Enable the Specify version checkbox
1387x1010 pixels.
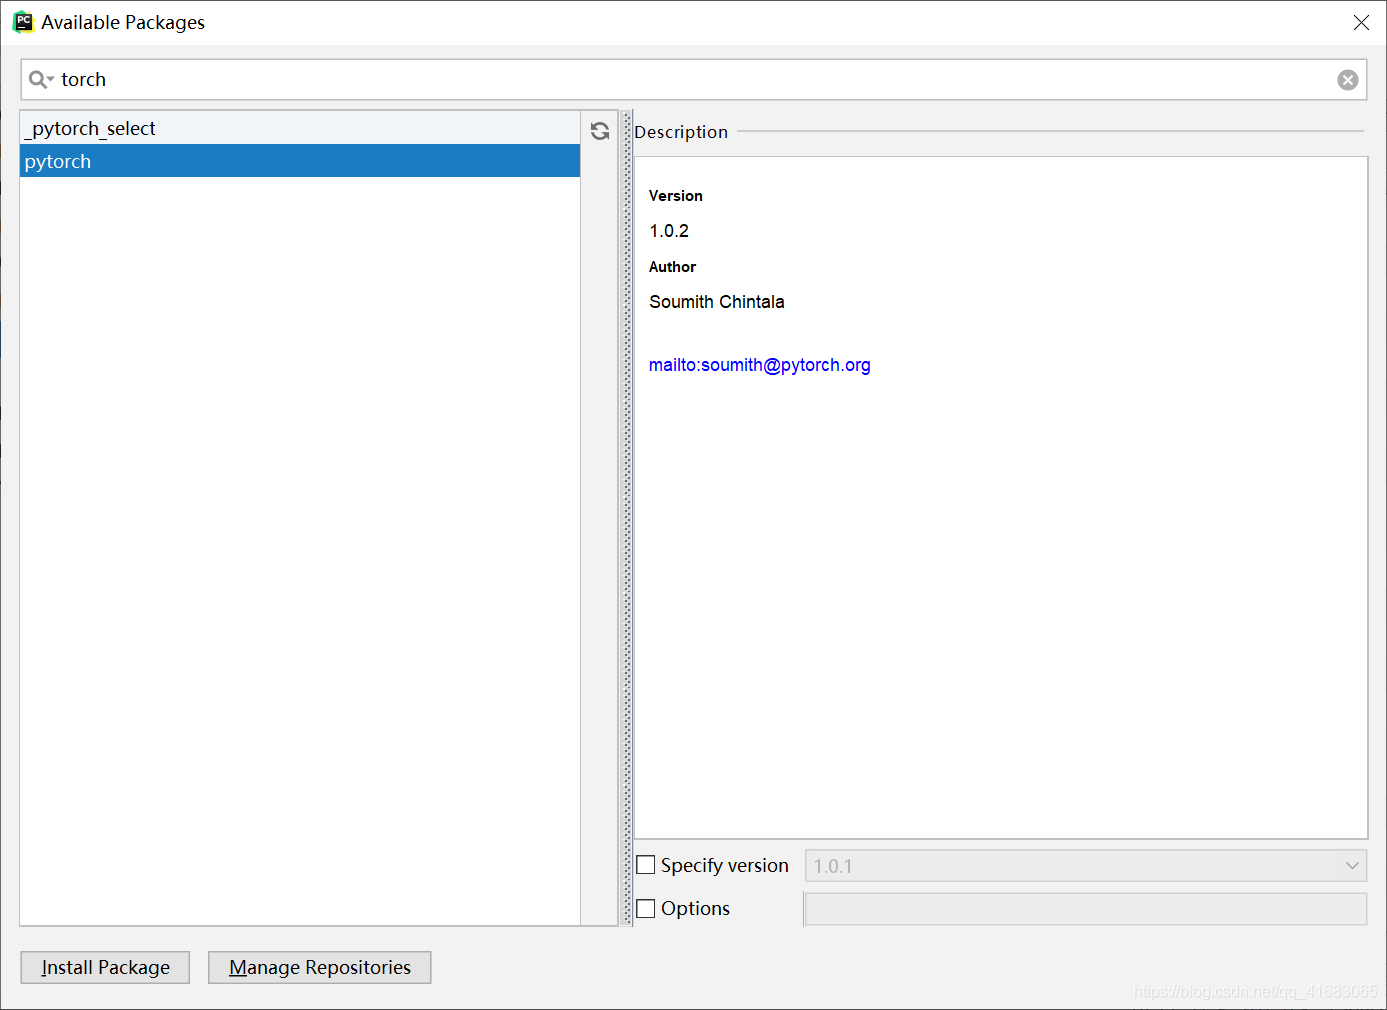tap(646, 865)
